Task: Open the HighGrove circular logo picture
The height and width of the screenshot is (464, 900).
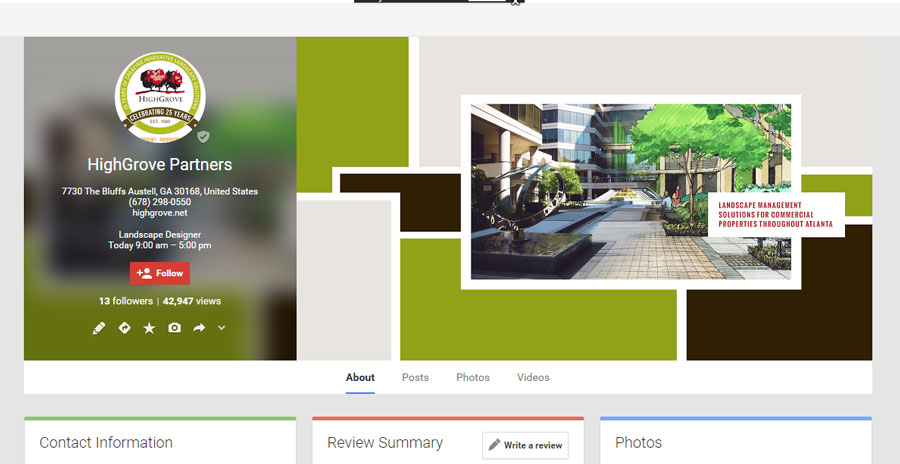Action: 160,96
